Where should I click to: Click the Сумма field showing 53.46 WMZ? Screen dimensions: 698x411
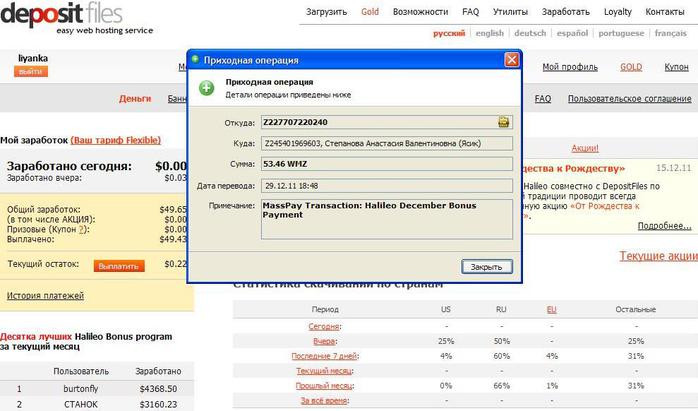coord(386,164)
